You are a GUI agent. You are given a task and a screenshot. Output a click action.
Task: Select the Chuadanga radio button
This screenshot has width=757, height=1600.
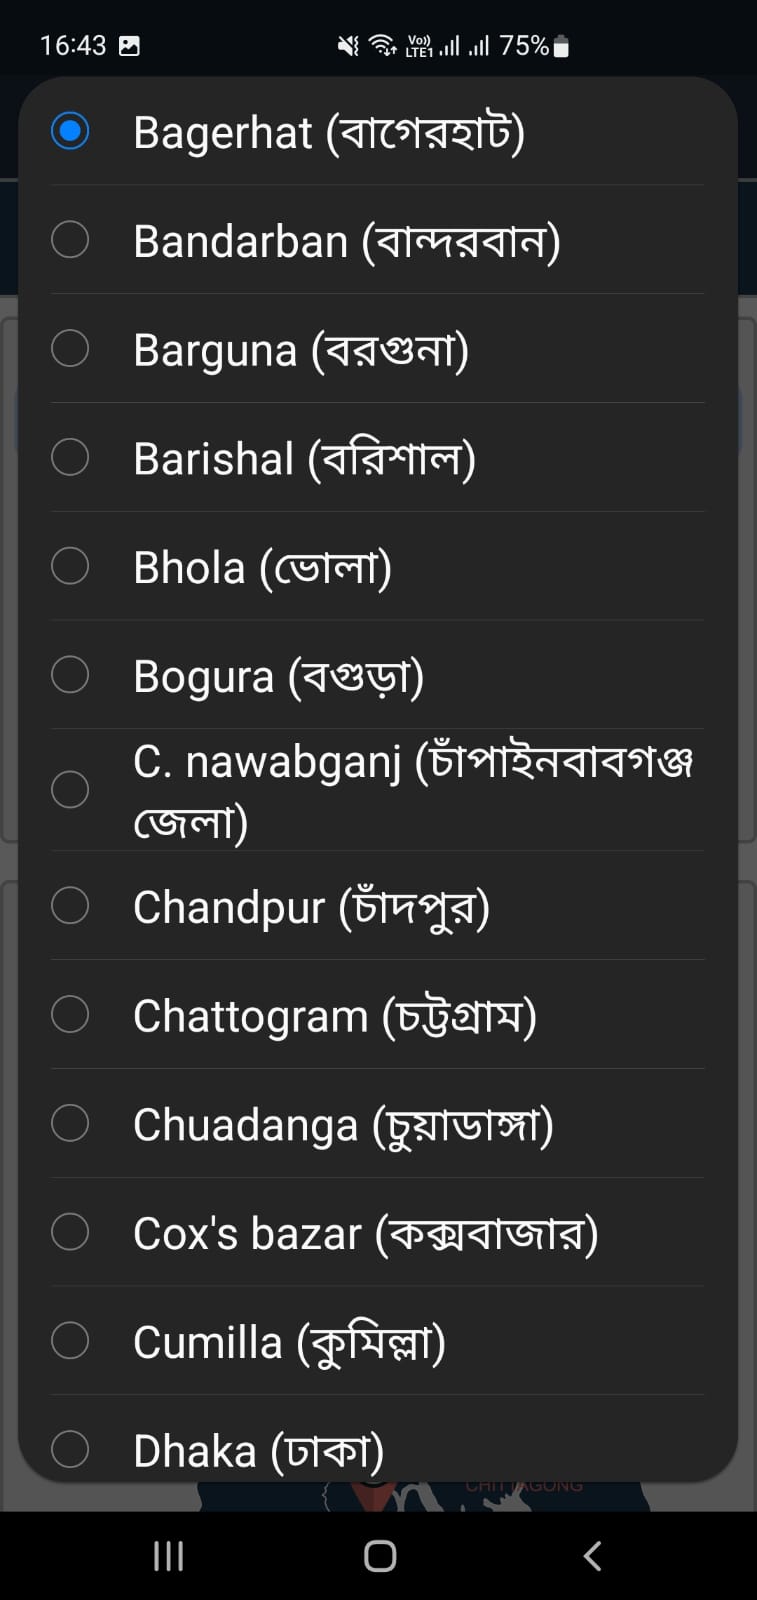tap(70, 1123)
